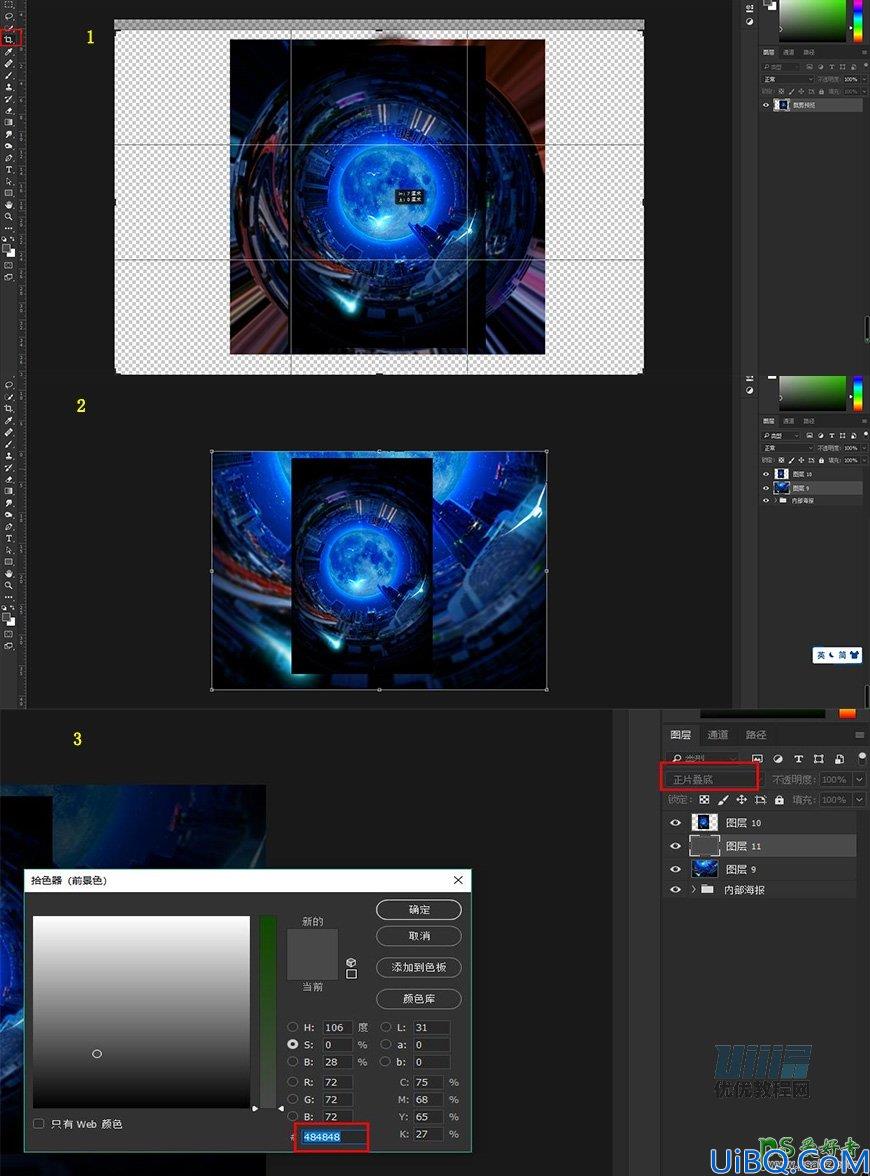
Task: Click the out-of-gamut cube icon in color picker
Action: click(351, 962)
